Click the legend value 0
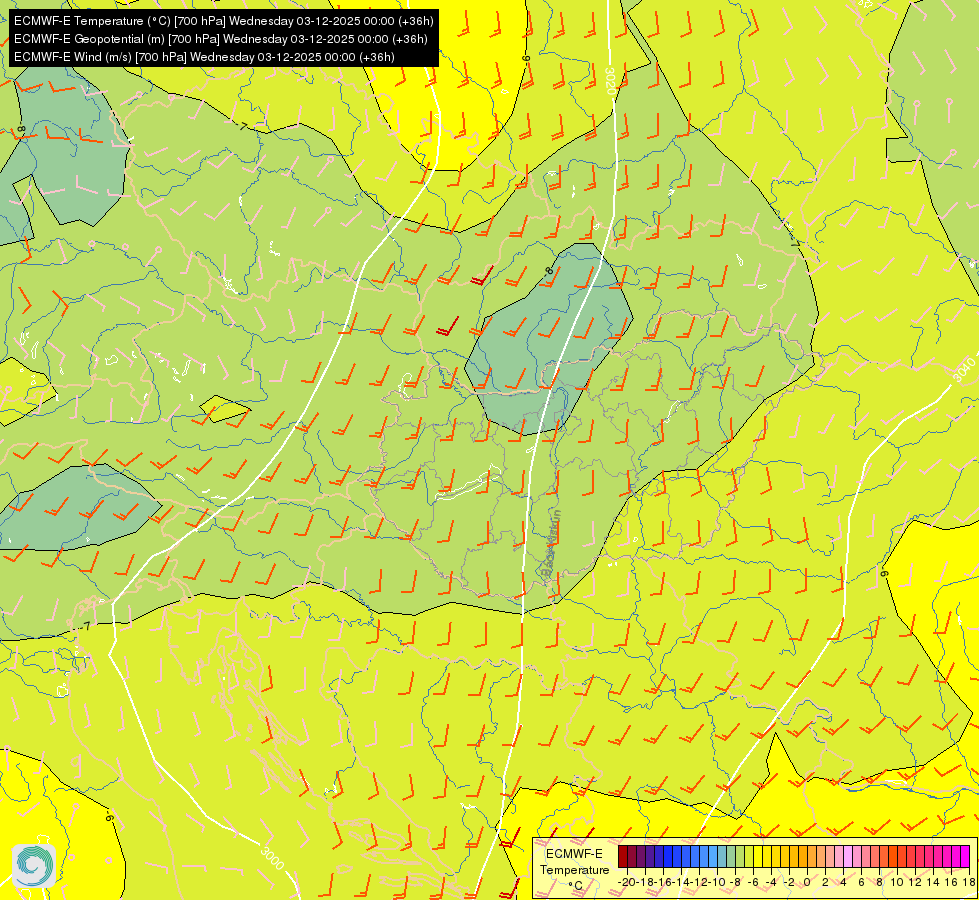The image size is (979, 900). tap(807, 882)
